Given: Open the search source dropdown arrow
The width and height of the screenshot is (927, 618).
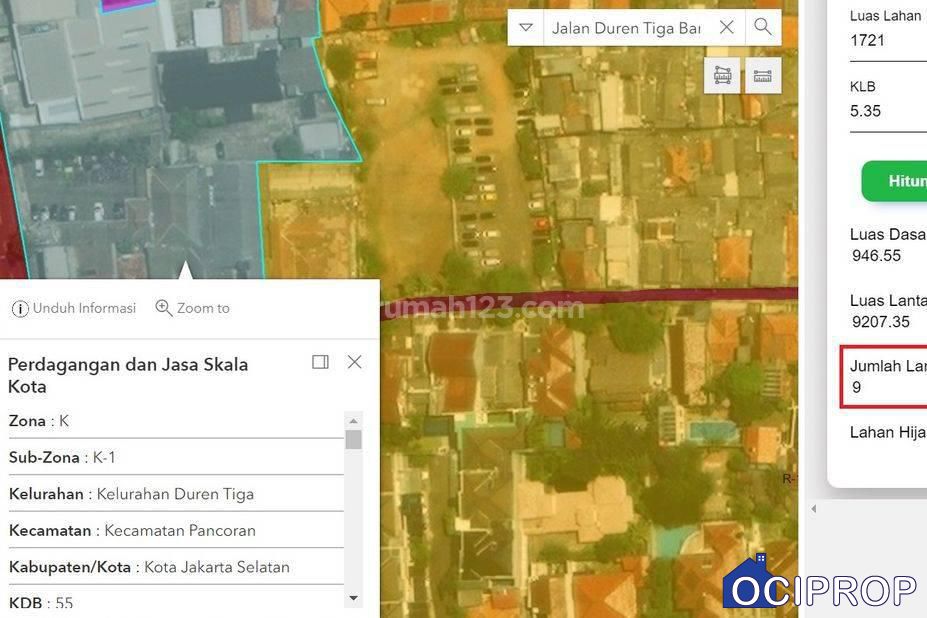Looking at the screenshot, I should coord(526,28).
